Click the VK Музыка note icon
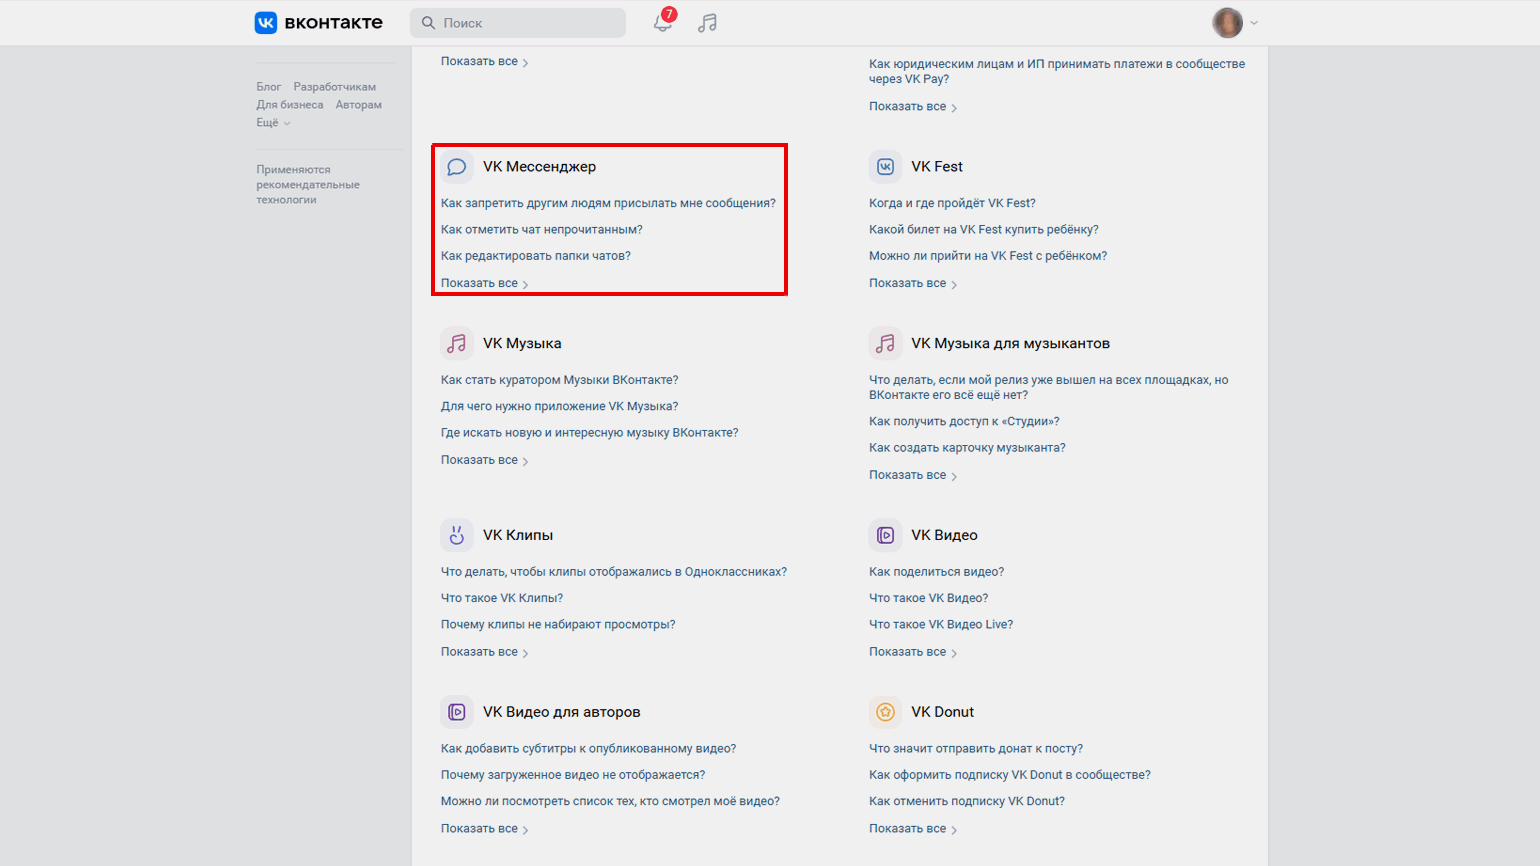Image resolution: width=1540 pixels, height=866 pixels. pos(457,344)
